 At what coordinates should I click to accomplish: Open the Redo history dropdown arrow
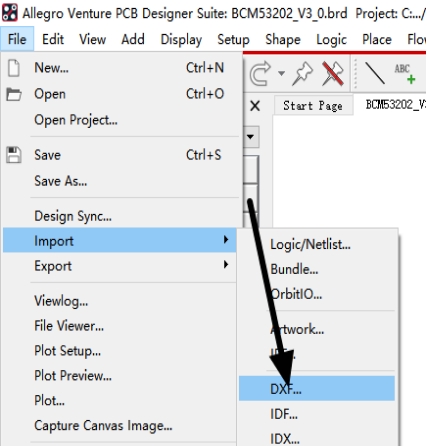coord(281,73)
